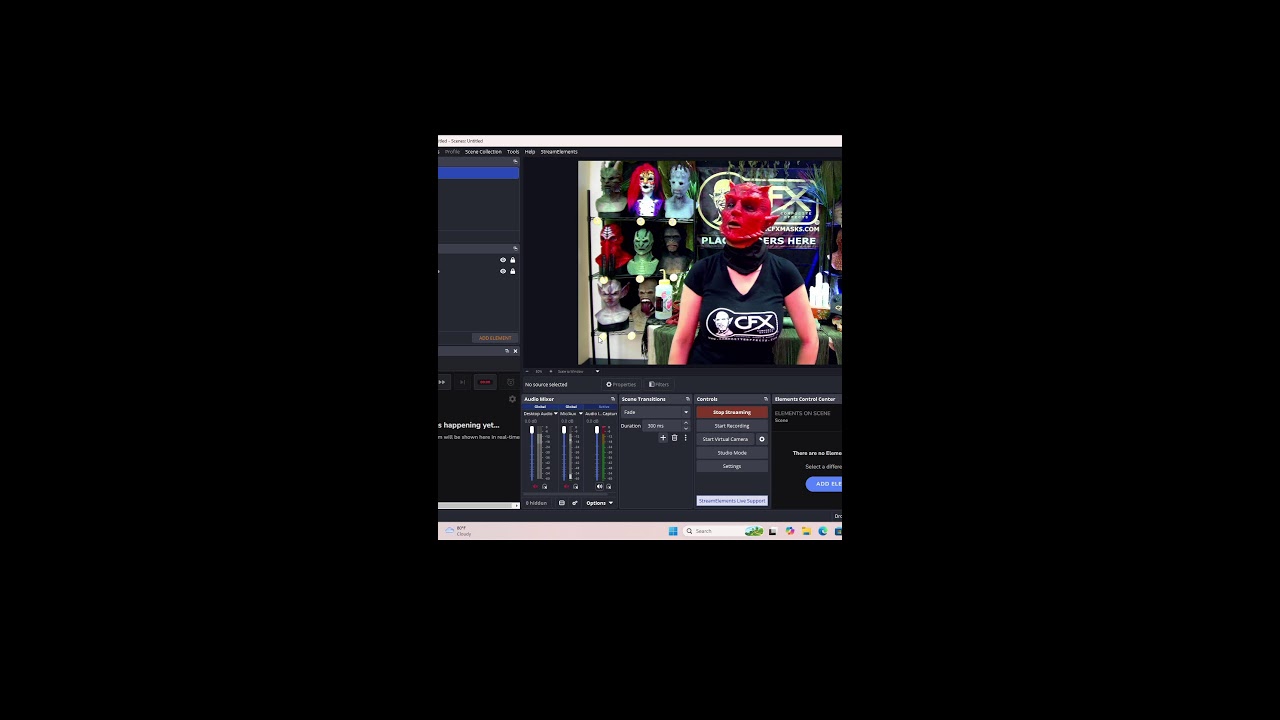Open the StreamElements menu
Screen dimensions: 1280x720
point(559,152)
